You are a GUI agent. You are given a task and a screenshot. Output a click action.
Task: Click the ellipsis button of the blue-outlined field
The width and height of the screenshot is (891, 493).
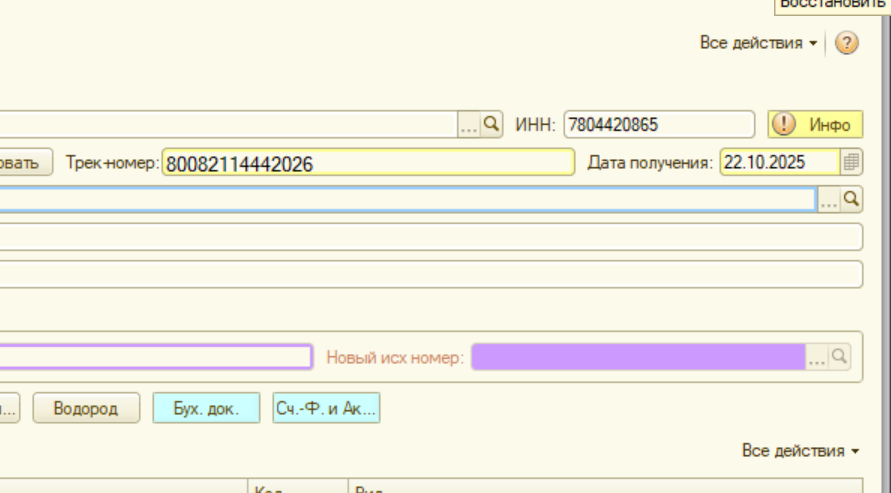tap(828, 199)
